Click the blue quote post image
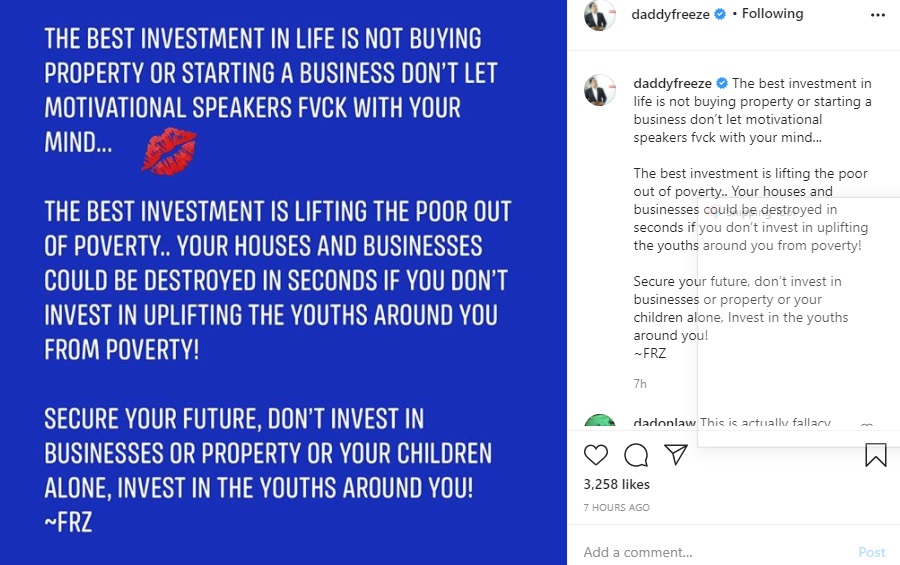Image resolution: width=900 pixels, height=565 pixels. pos(283,282)
